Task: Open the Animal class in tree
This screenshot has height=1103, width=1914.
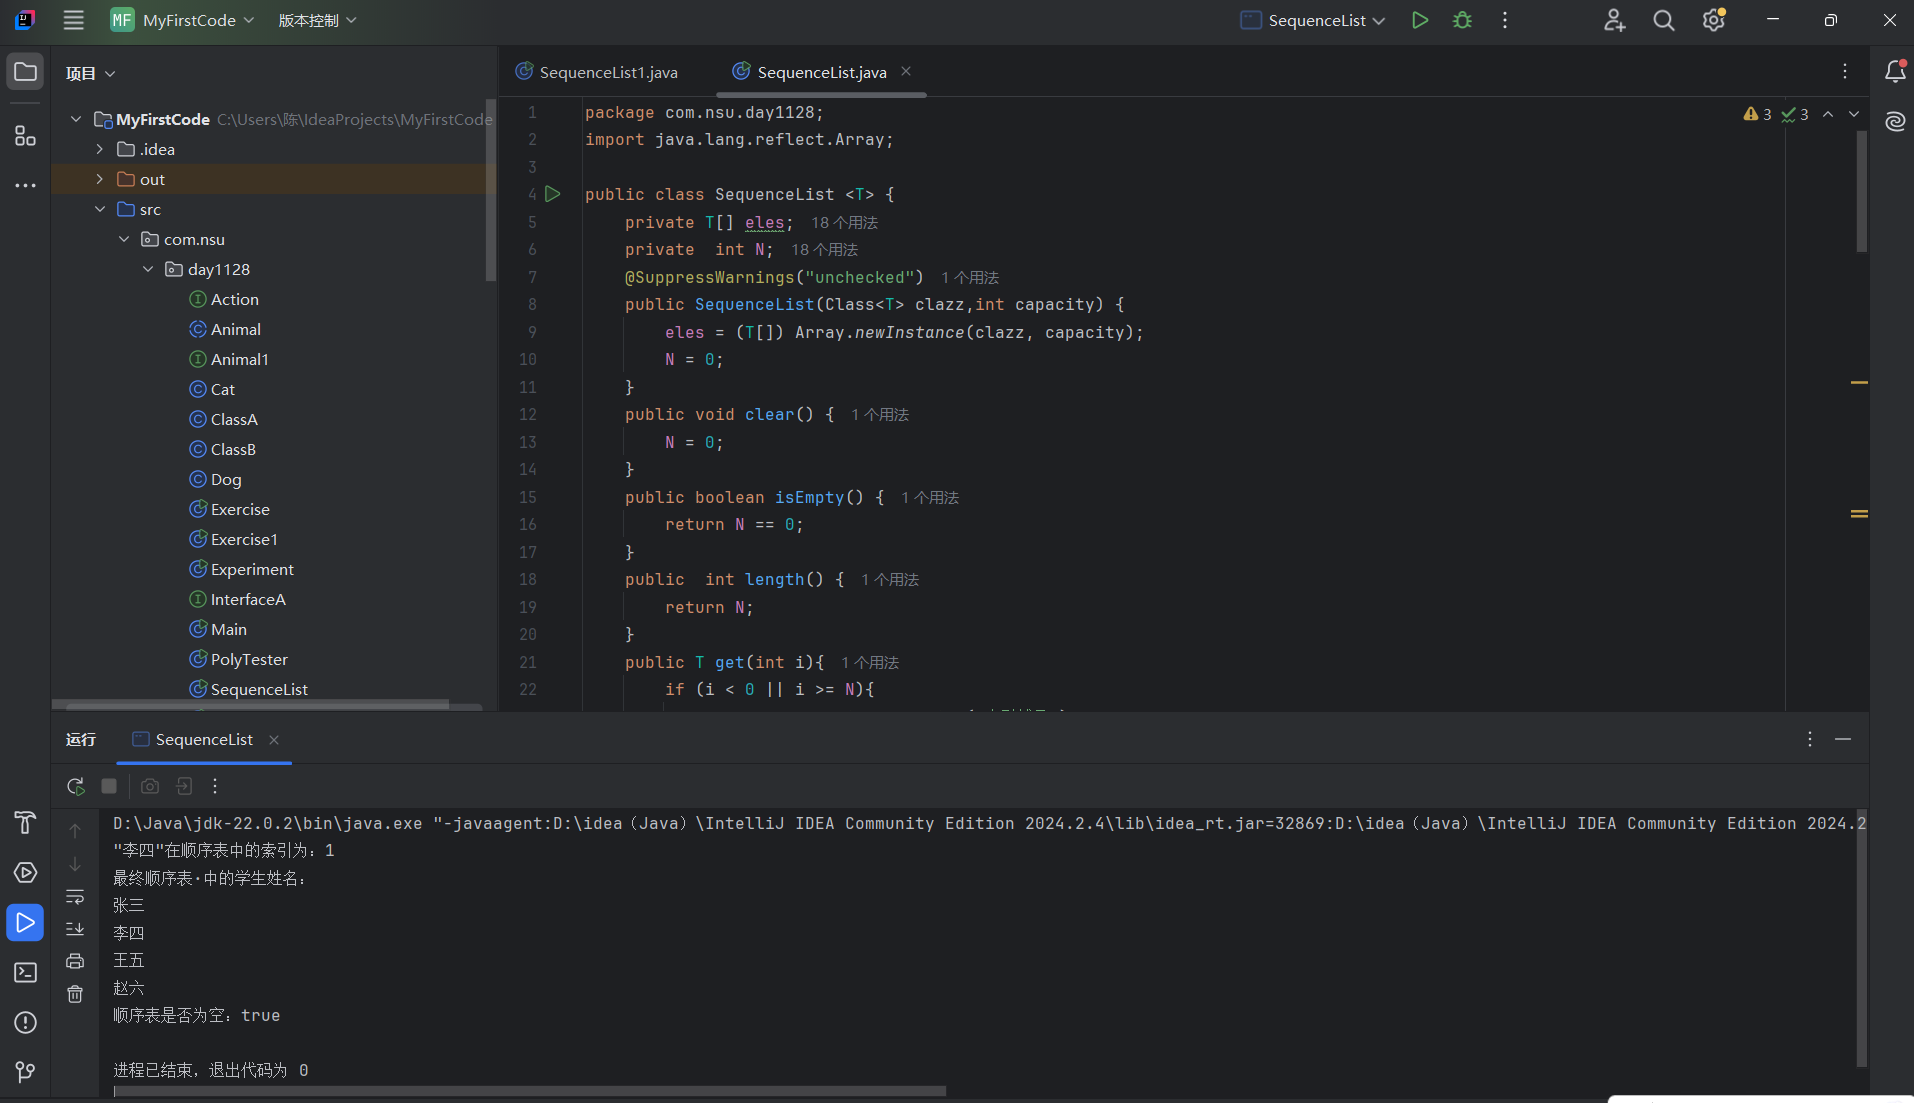Action: (x=235, y=329)
